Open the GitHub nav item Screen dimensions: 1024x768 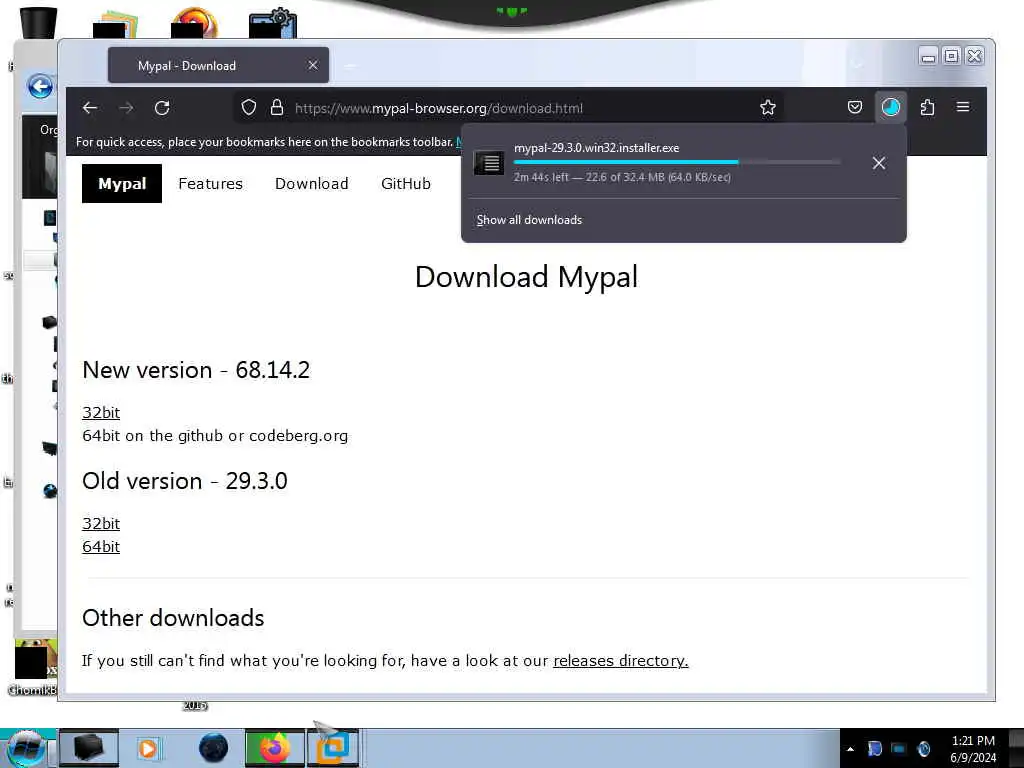coord(406,184)
